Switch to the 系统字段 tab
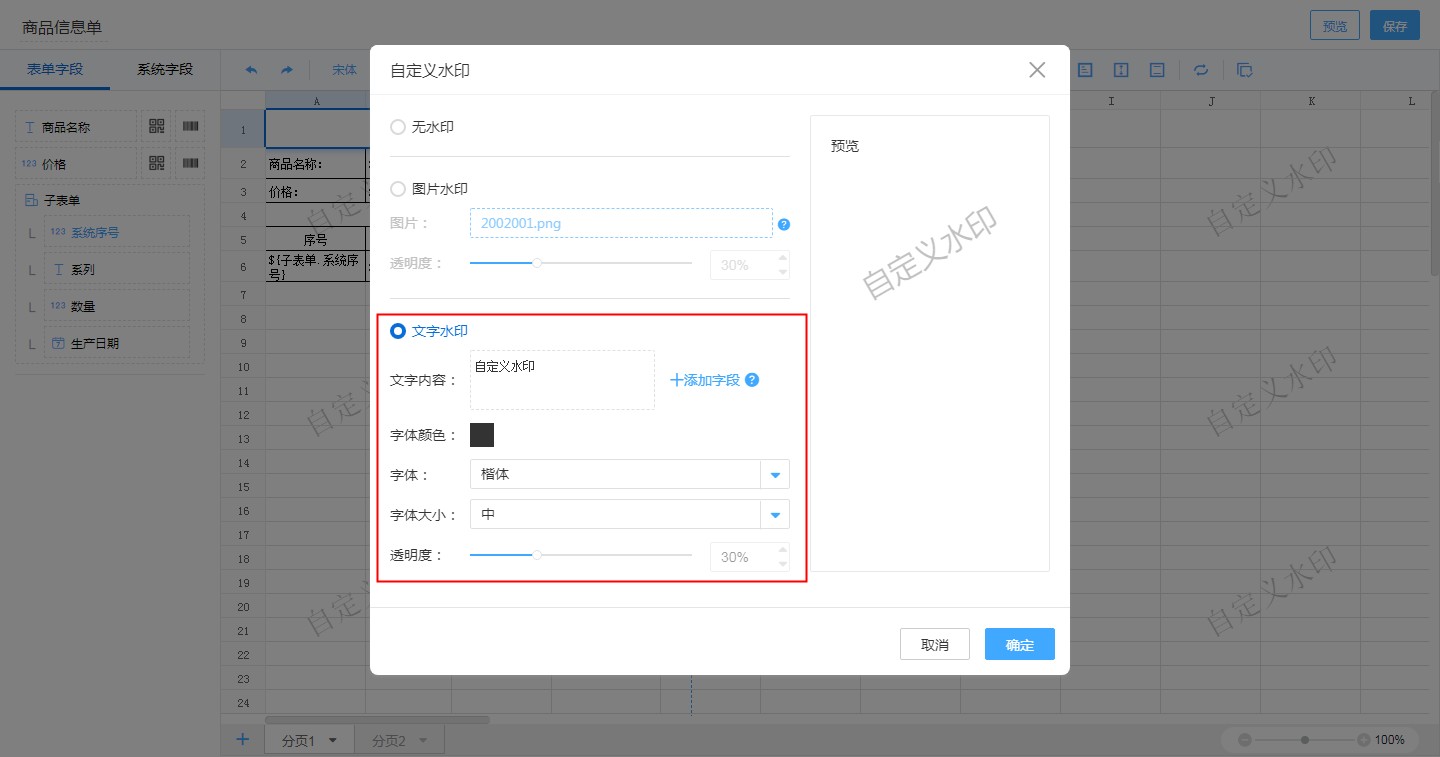Viewport: 1440px width, 757px height. coord(165,70)
